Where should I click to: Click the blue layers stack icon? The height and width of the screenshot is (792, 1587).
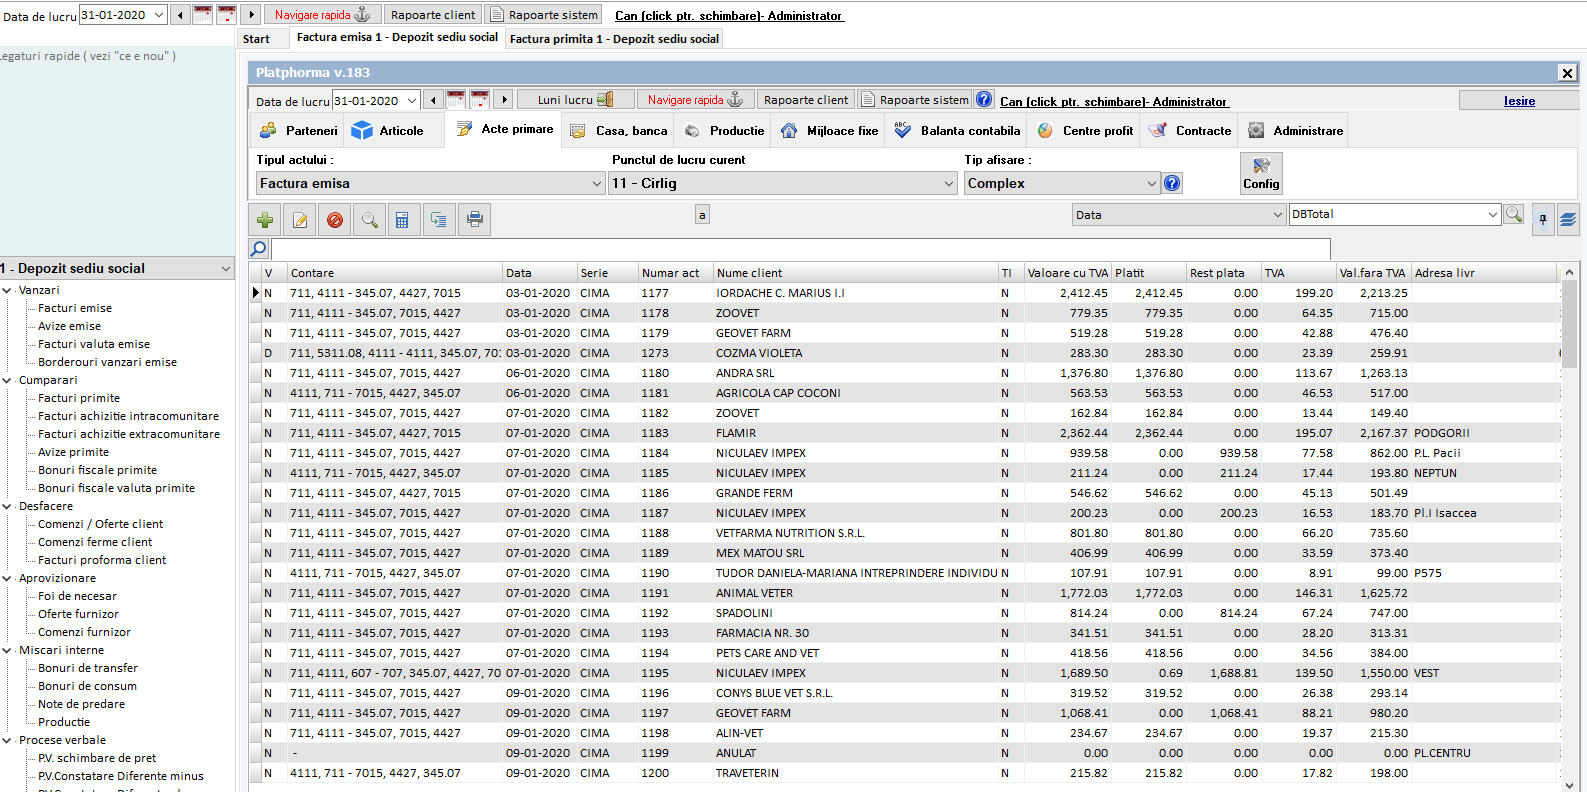(x=1568, y=220)
